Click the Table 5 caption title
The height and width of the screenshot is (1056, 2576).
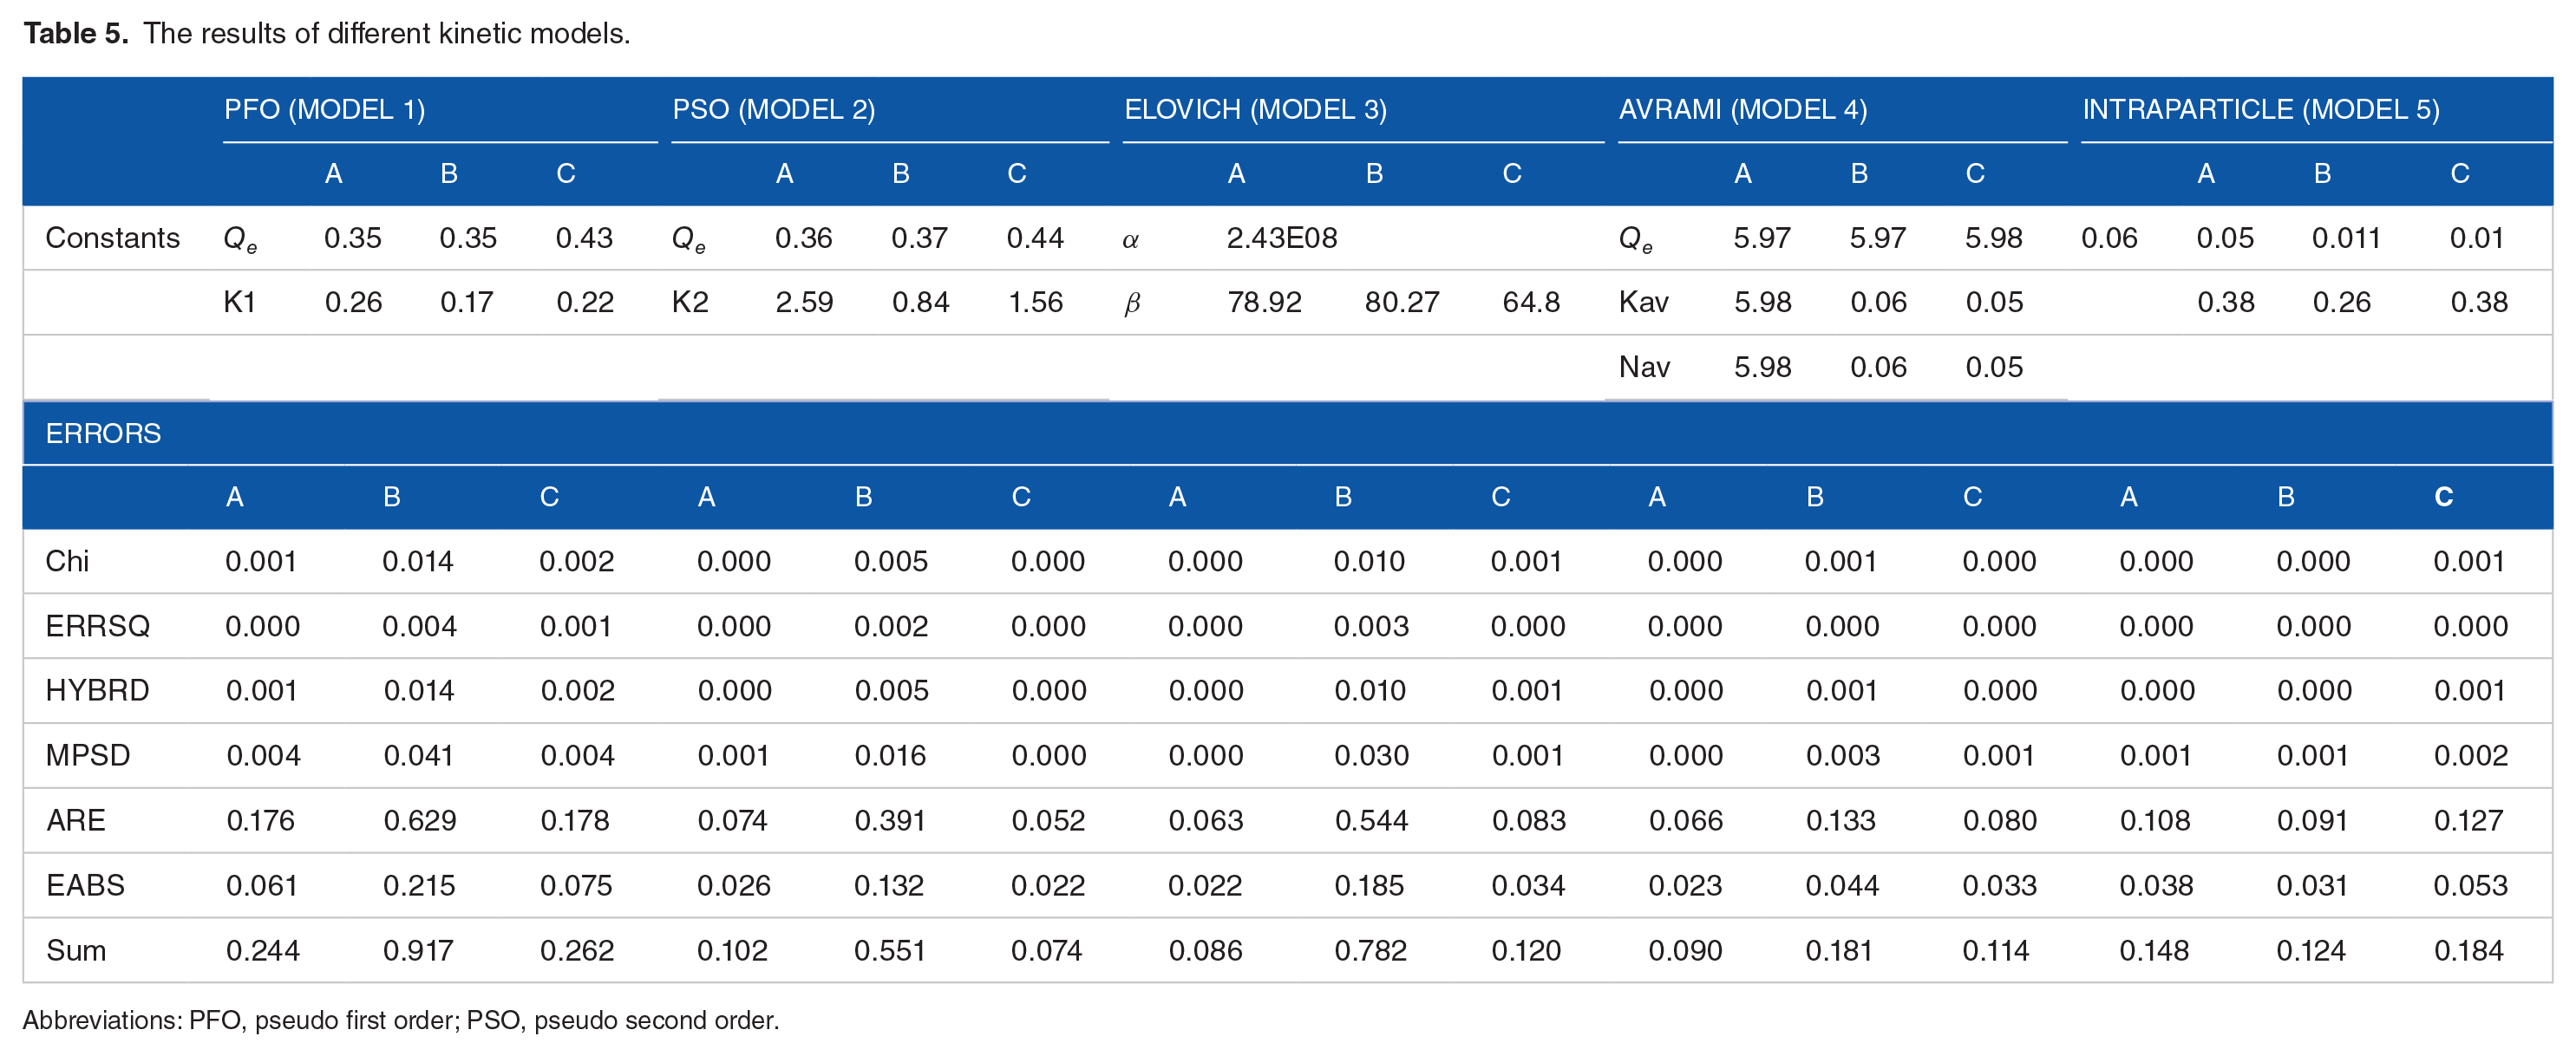326,33
